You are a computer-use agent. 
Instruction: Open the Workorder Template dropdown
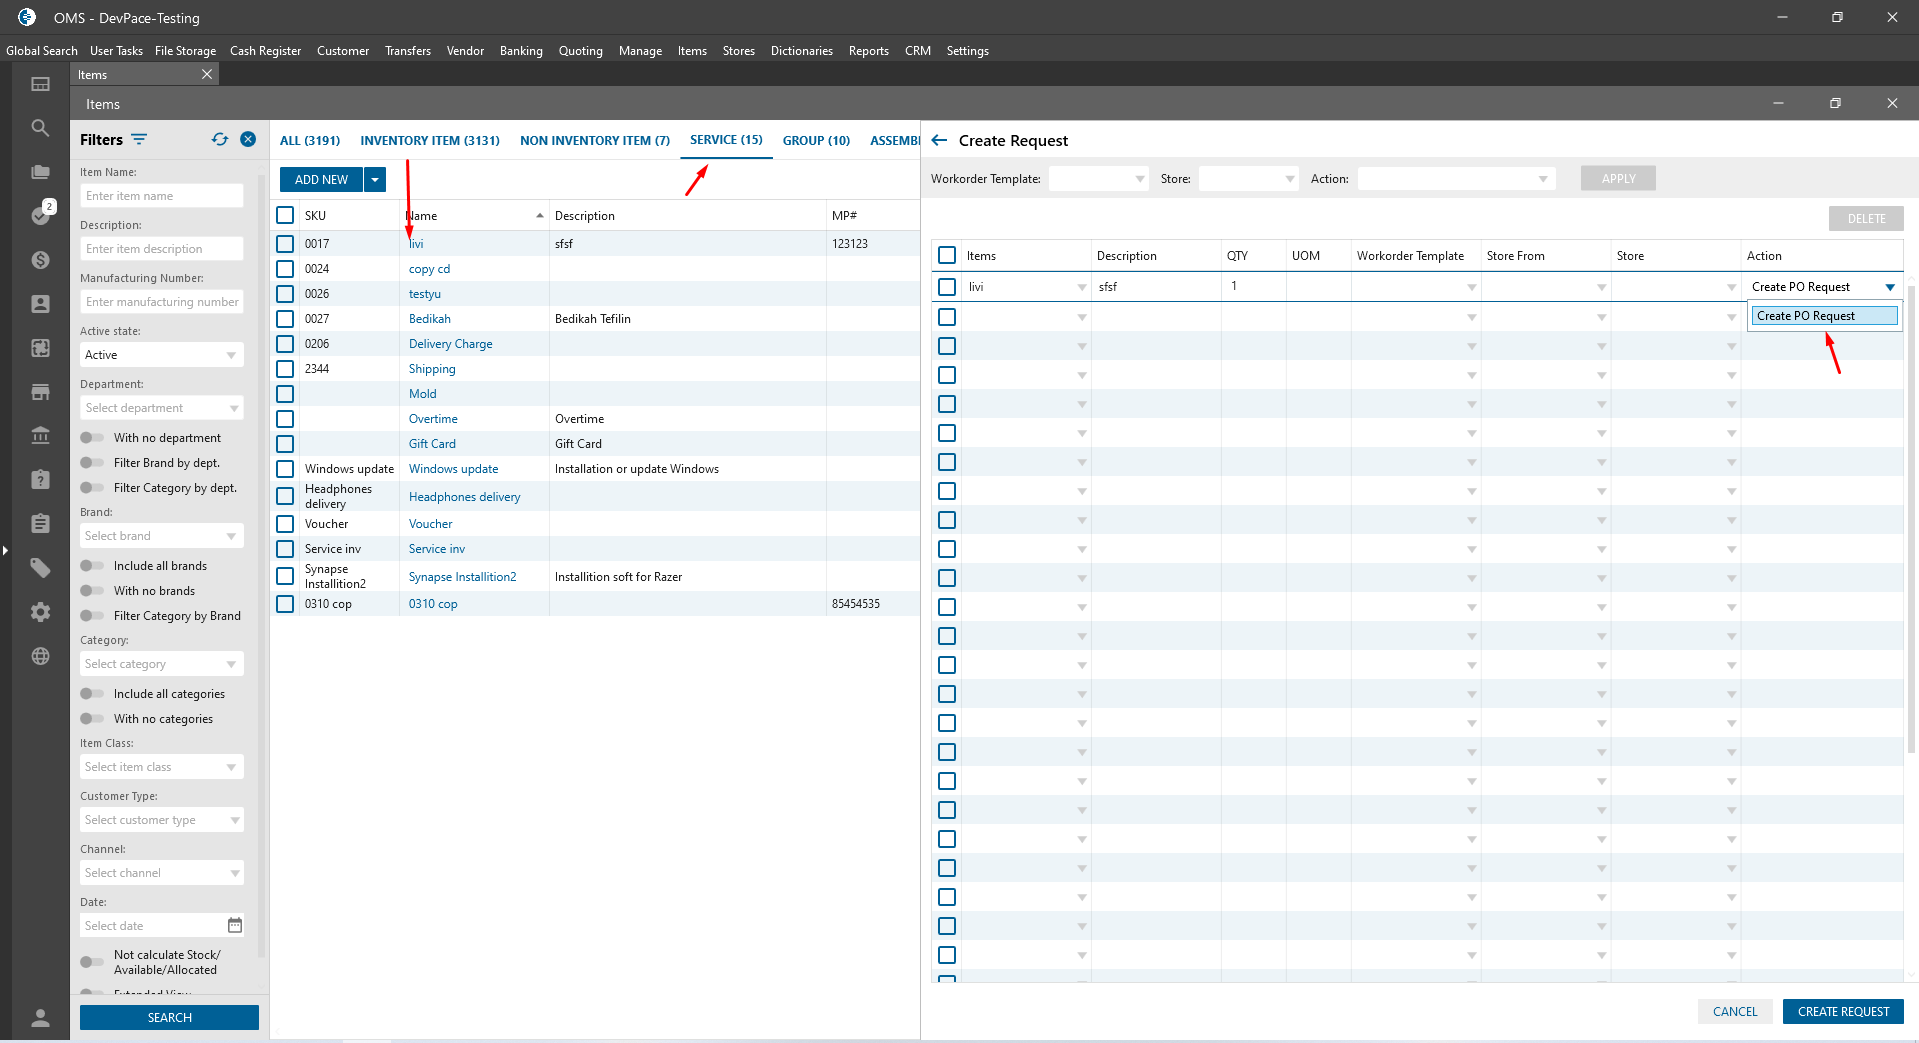click(1098, 179)
